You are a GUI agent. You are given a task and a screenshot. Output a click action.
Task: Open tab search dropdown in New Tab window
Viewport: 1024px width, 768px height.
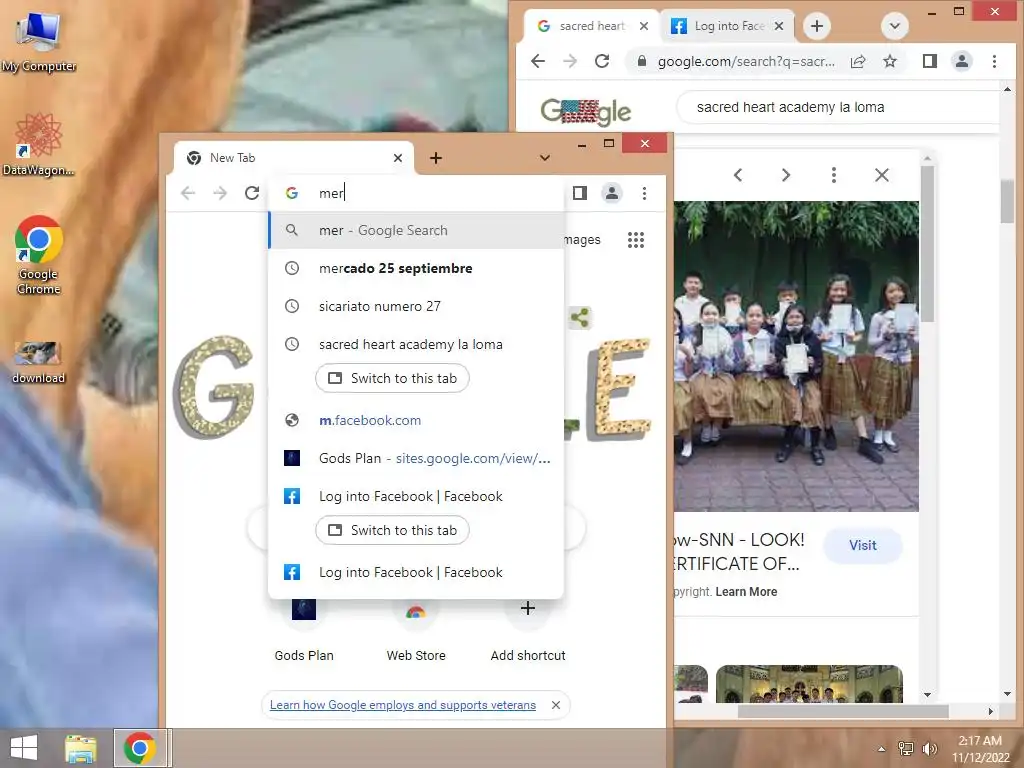[545, 158]
